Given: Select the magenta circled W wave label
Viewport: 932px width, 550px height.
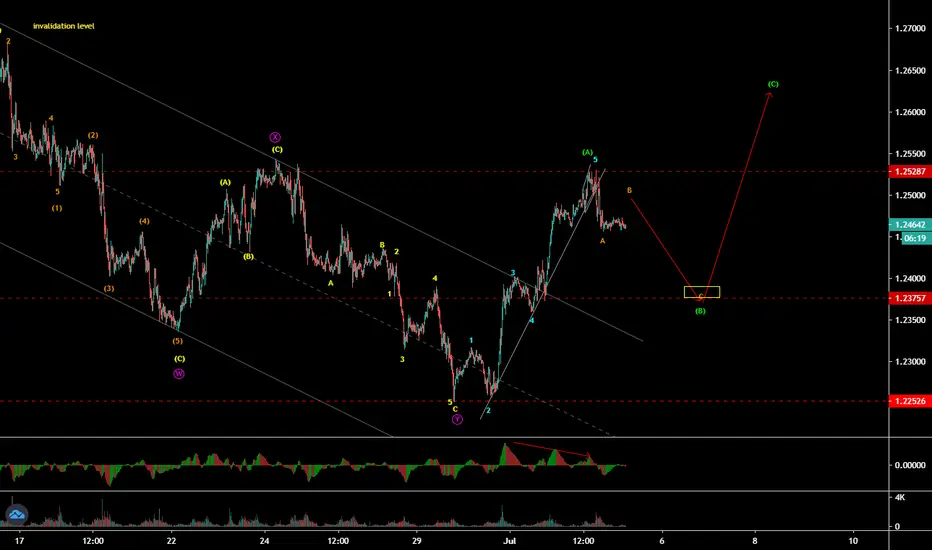Looking at the screenshot, I should (x=179, y=374).
